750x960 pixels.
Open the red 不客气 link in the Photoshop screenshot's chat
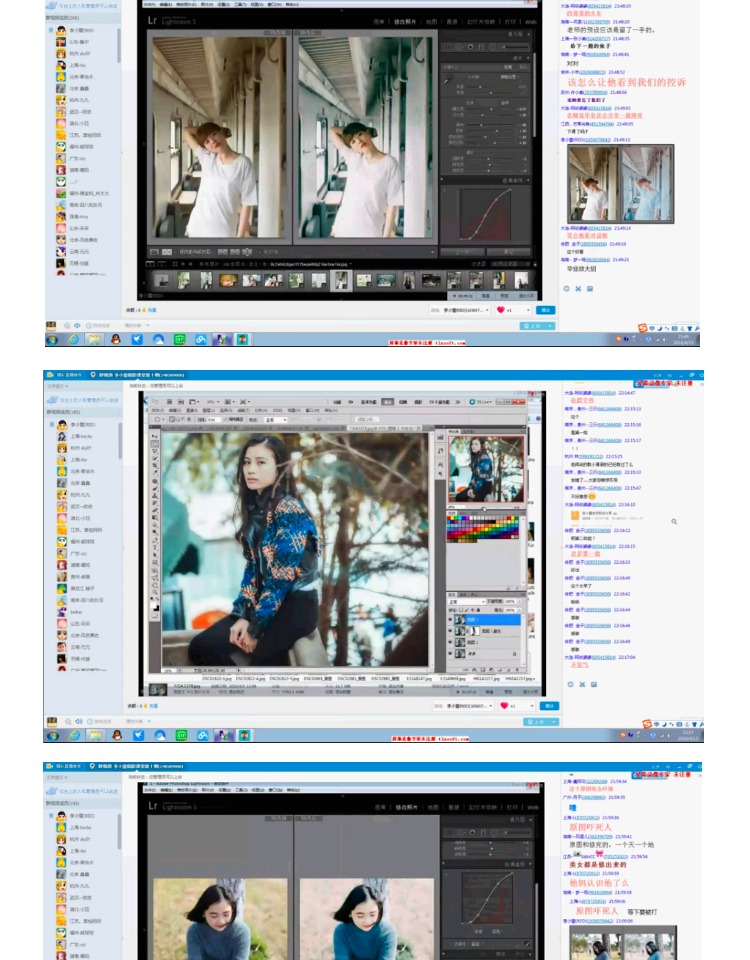pos(580,665)
